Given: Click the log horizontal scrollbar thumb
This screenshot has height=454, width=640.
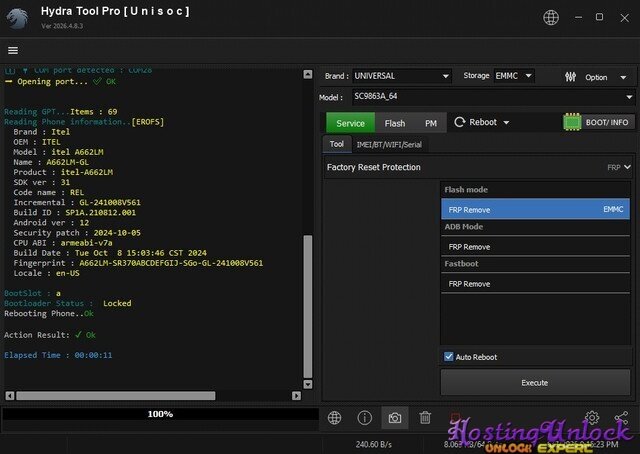Looking at the screenshot, I should (116, 396).
